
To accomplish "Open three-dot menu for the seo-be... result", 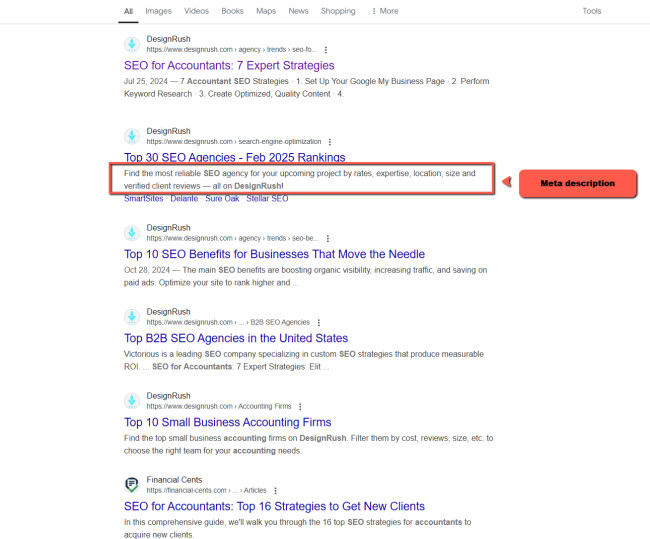I will [328, 238].
